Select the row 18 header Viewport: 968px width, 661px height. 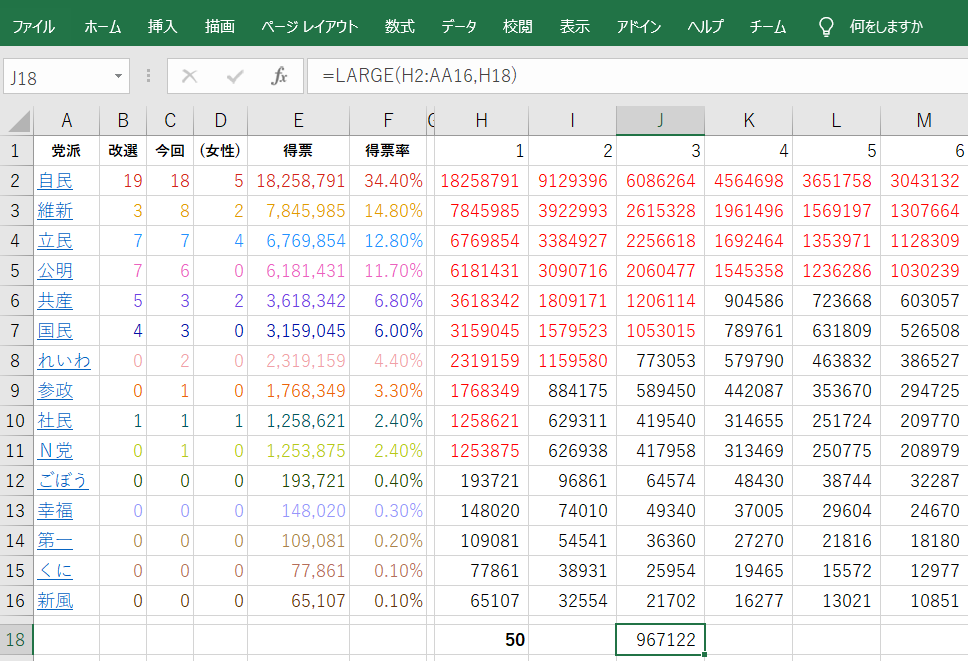tap(17, 639)
